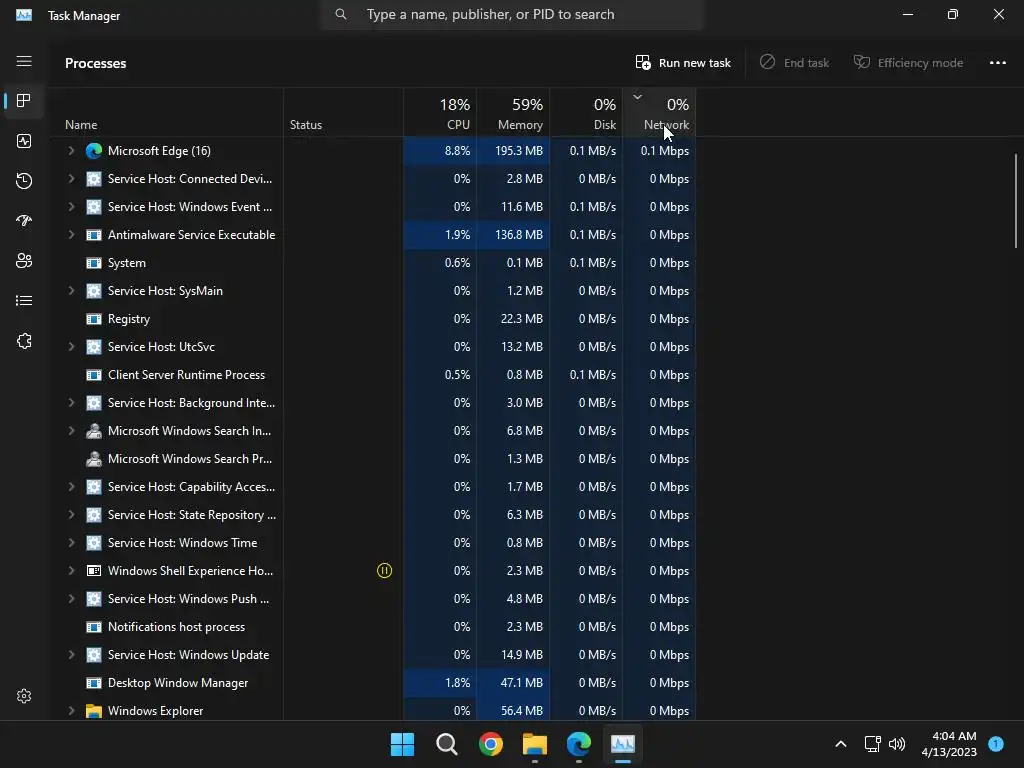
Task: Sort by the Network column header
Action: click(x=660, y=113)
